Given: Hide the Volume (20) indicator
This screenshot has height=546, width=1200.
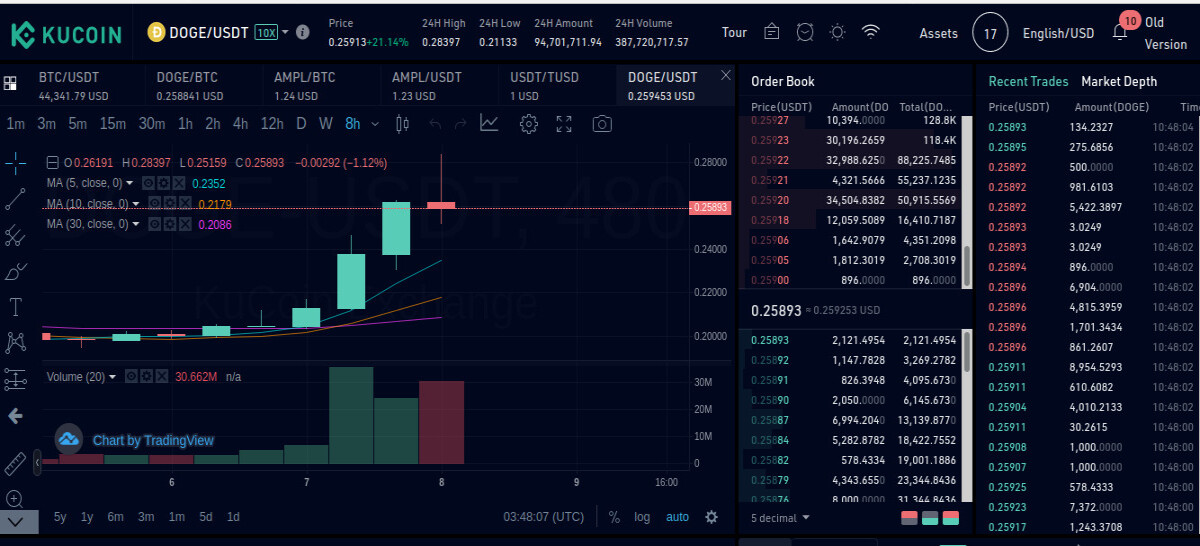Looking at the screenshot, I should (x=132, y=377).
